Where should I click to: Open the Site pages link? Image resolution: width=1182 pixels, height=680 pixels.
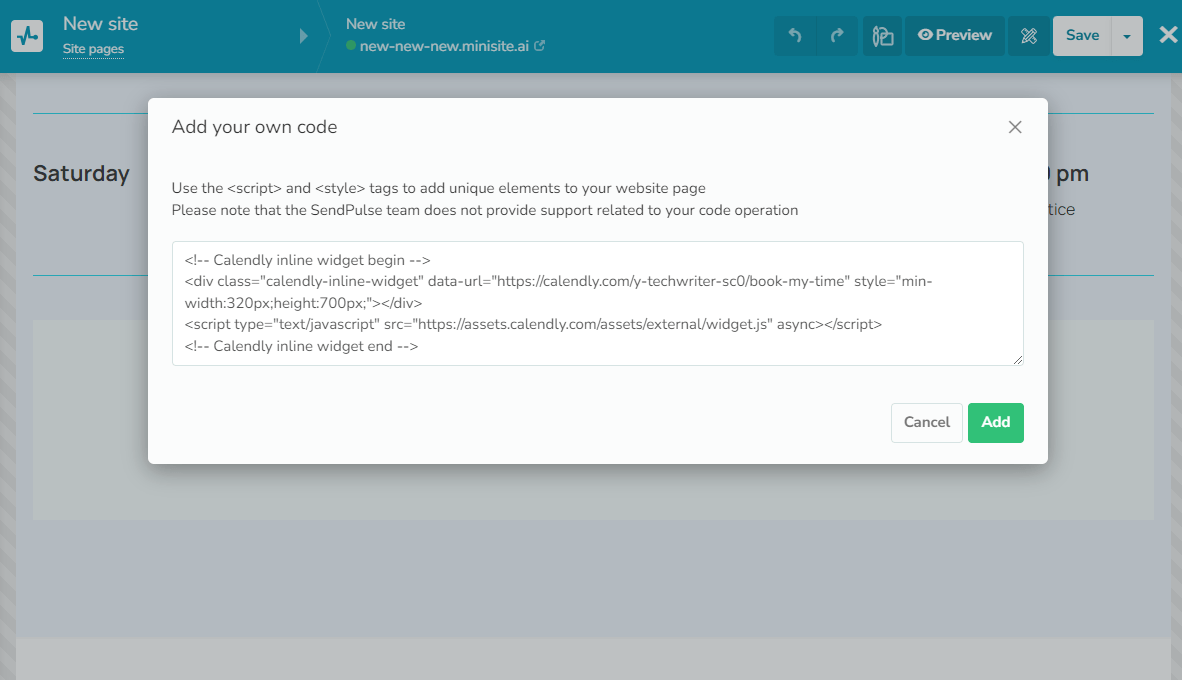coord(93,49)
